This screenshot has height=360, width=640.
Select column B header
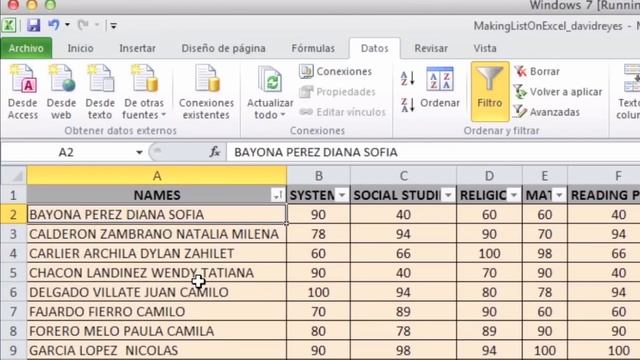[x=318, y=176]
